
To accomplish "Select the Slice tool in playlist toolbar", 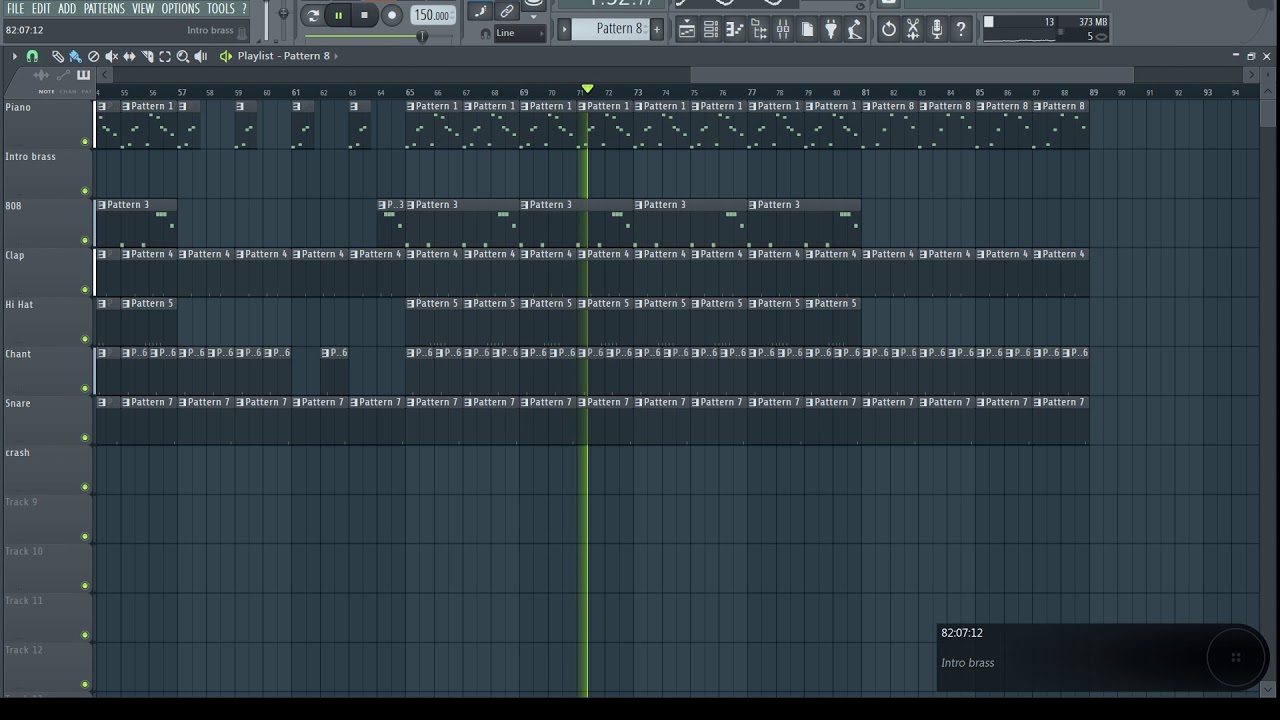I will pos(147,56).
